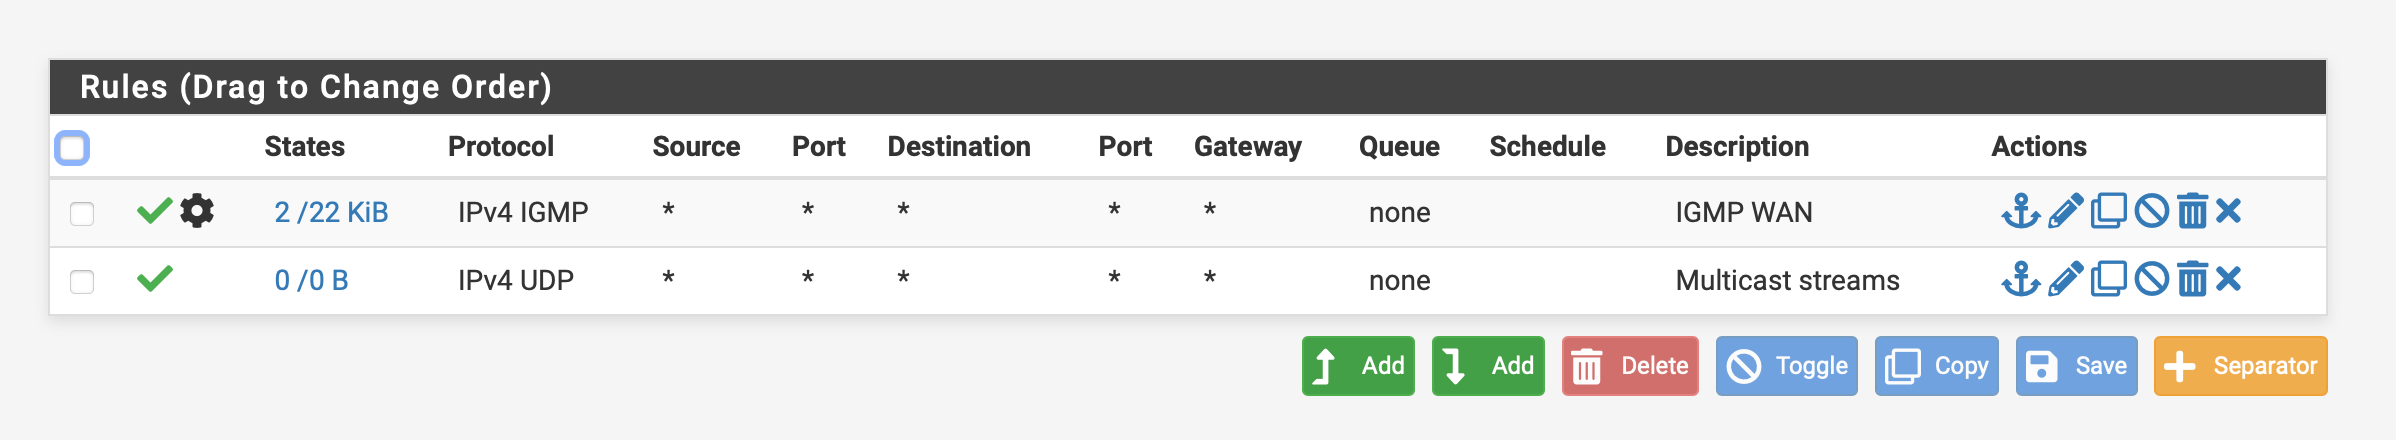Add an orange Separator

tap(2241, 366)
